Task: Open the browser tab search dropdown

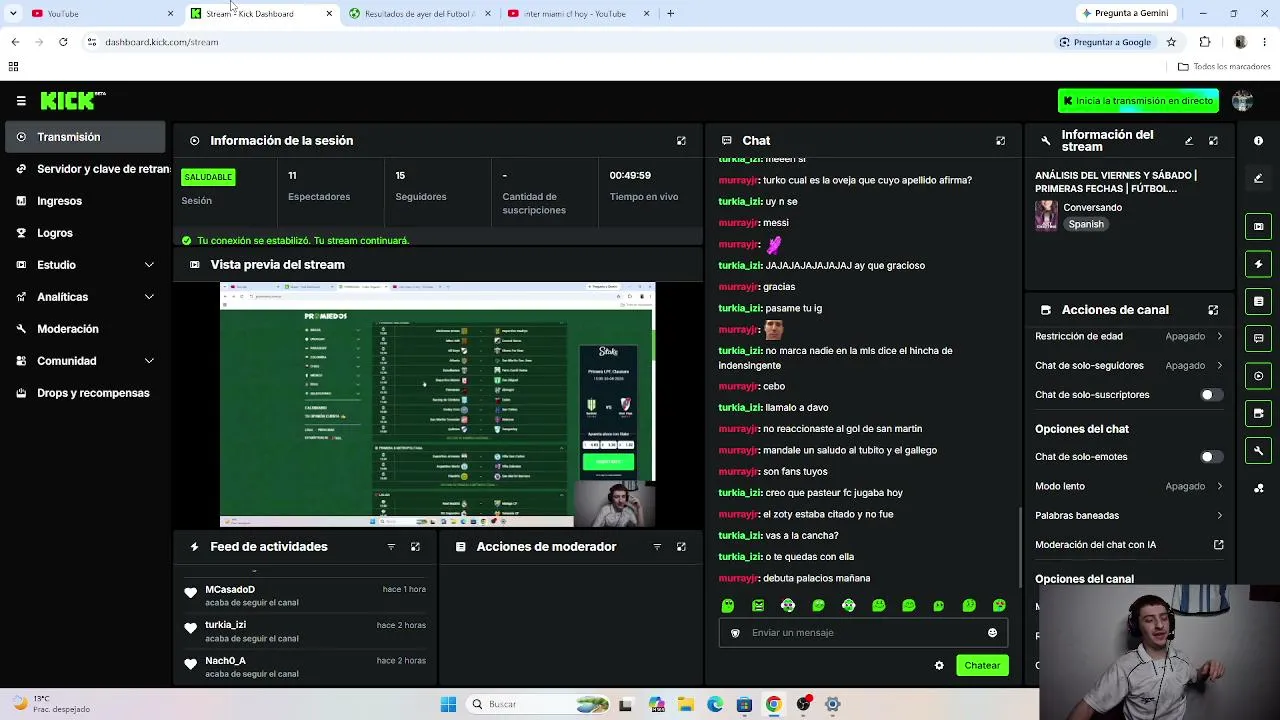Action: pos(13,13)
